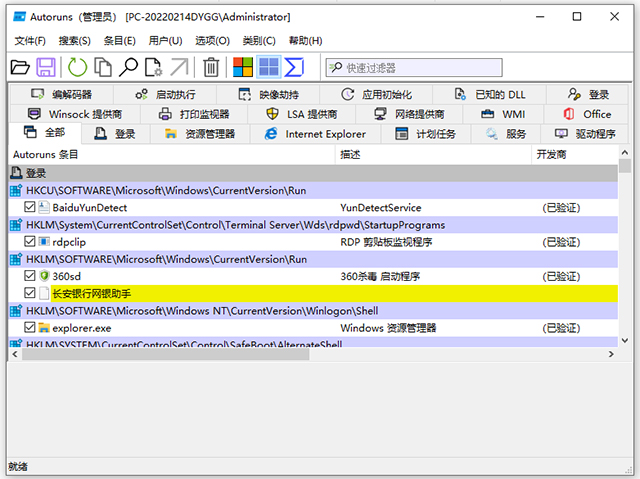This screenshot has height=479, width=640.
Task: Click the Open file toolbar icon
Action: pos(20,67)
